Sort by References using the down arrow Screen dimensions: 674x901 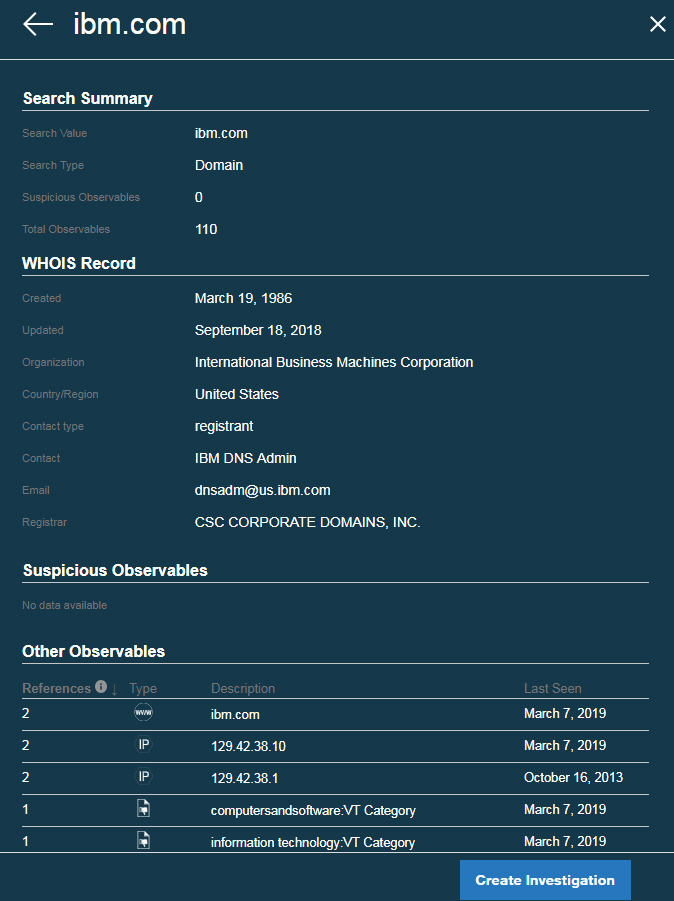pos(113,689)
